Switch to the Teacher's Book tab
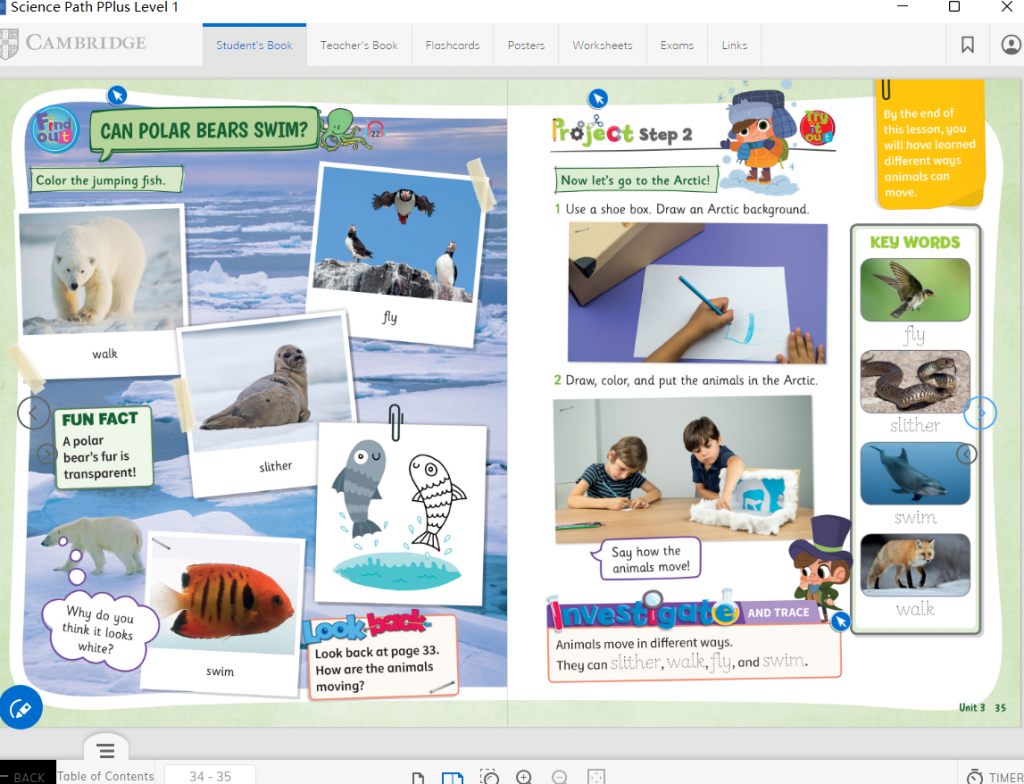1024x784 pixels. [359, 45]
